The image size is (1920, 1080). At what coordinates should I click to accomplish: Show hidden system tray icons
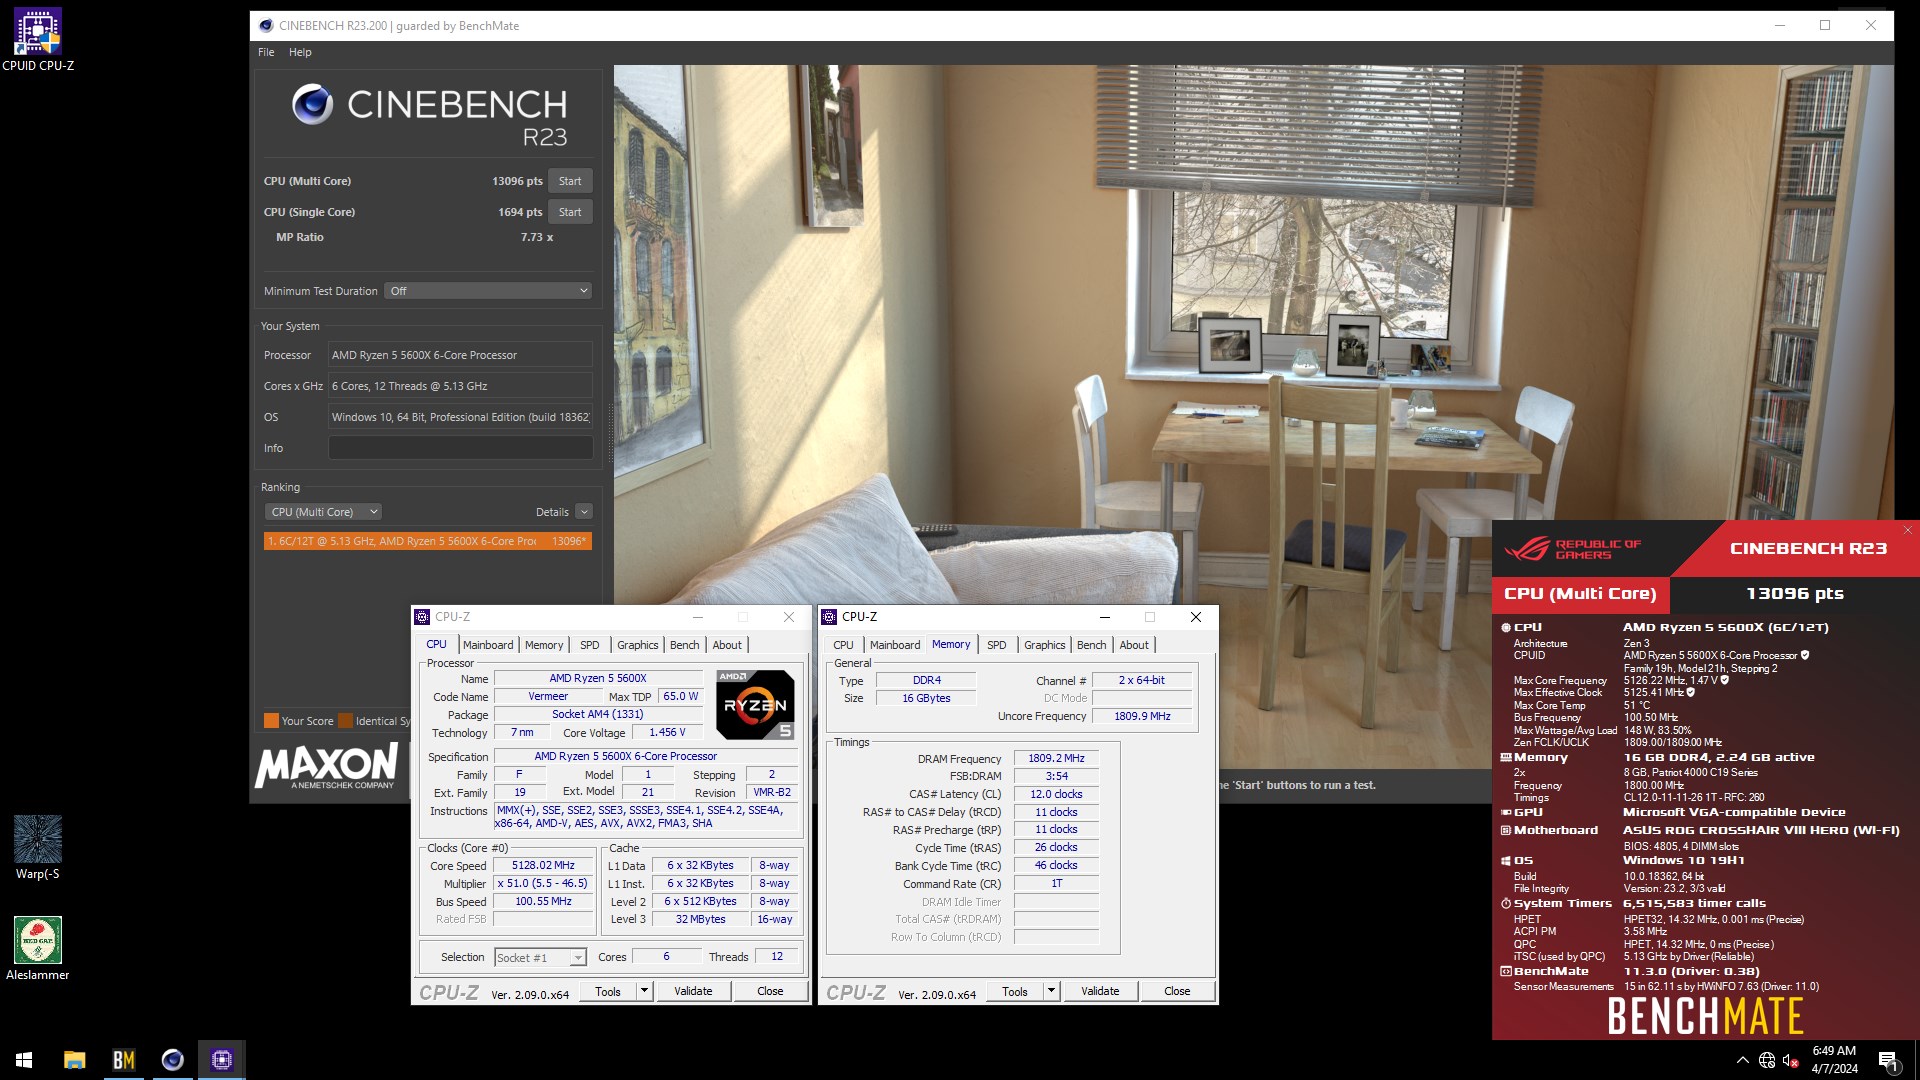[x=1743, y=1060]
